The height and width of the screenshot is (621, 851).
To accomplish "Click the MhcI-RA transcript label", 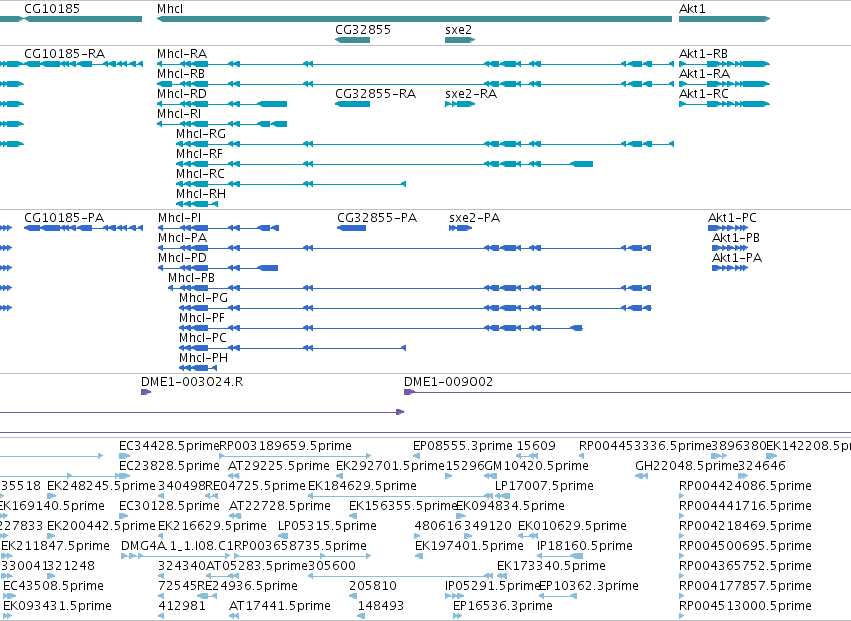I will coord(182,53).
